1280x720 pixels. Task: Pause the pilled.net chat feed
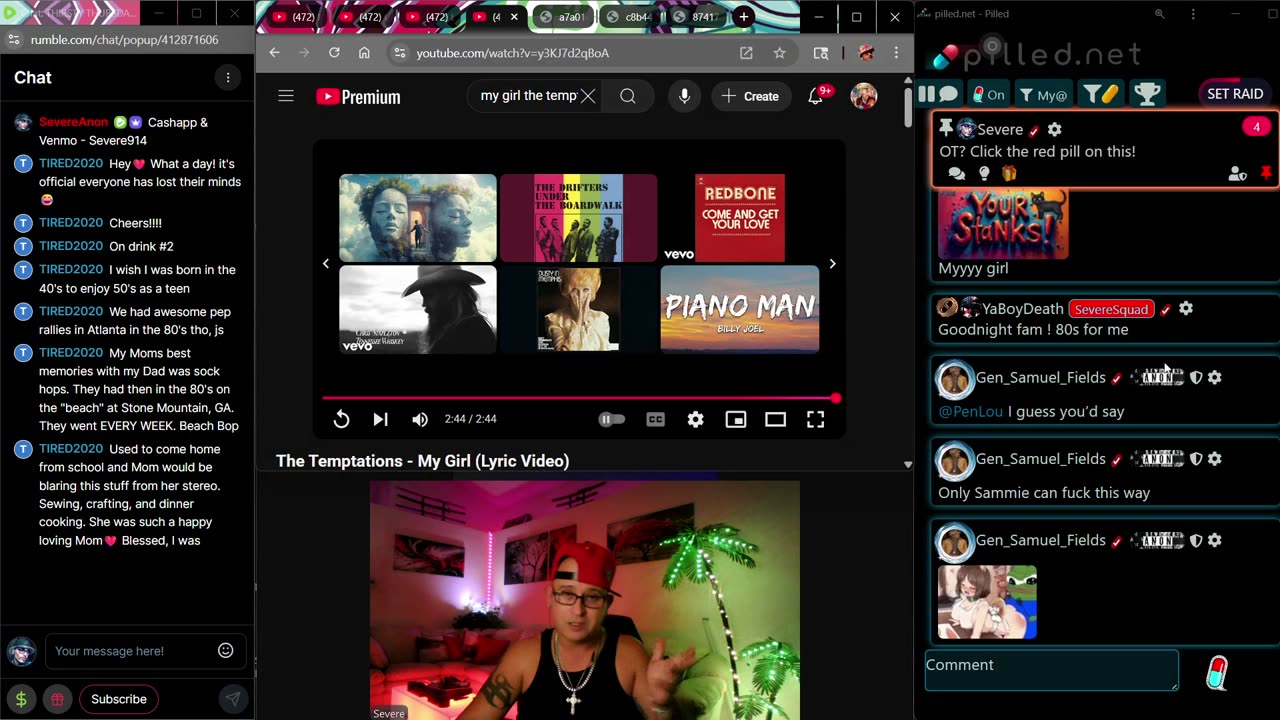pos(926,94)
